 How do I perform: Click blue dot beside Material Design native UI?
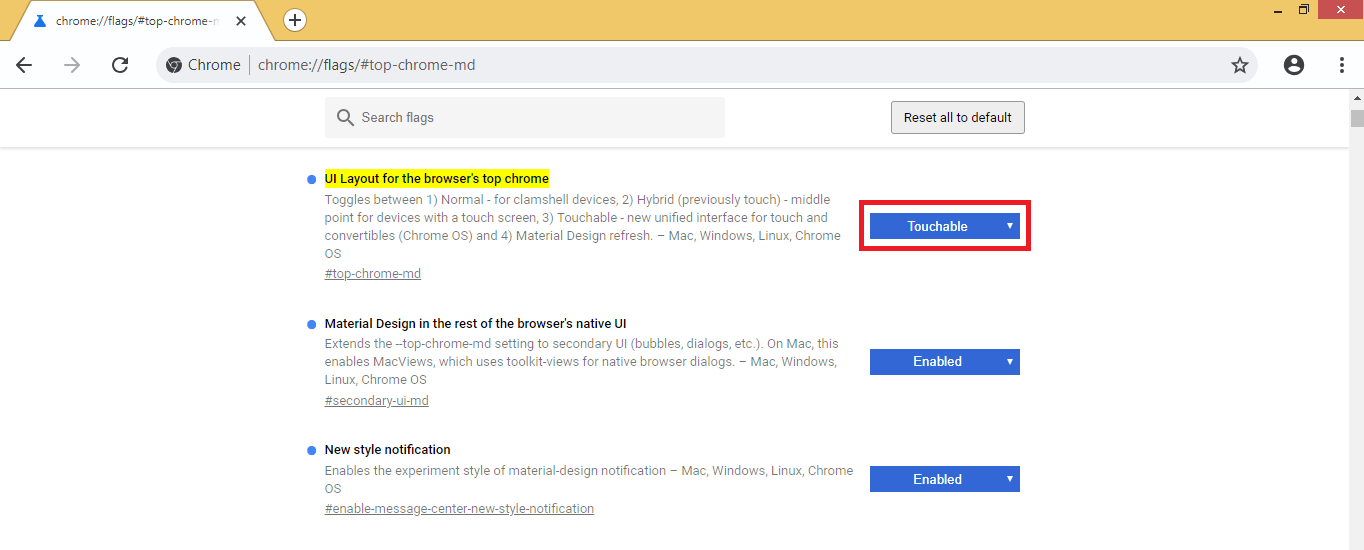312,324
